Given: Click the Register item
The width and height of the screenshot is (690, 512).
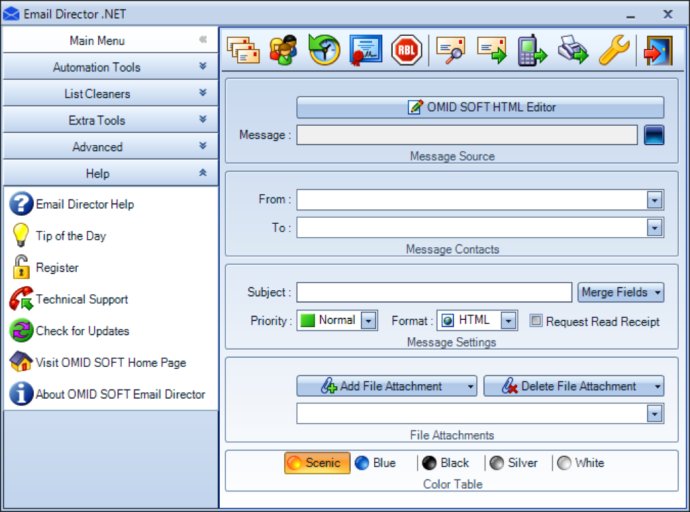Looking at the screenshot, I should tap(45, 267).
